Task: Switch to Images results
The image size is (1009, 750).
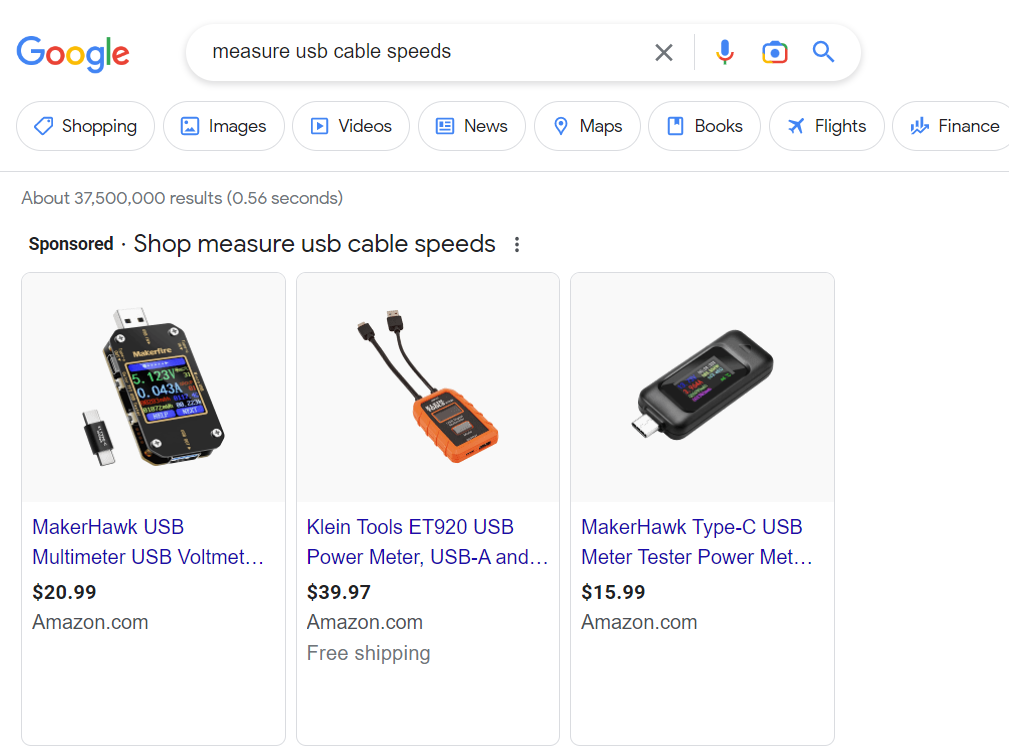Action: pos(223,126)
